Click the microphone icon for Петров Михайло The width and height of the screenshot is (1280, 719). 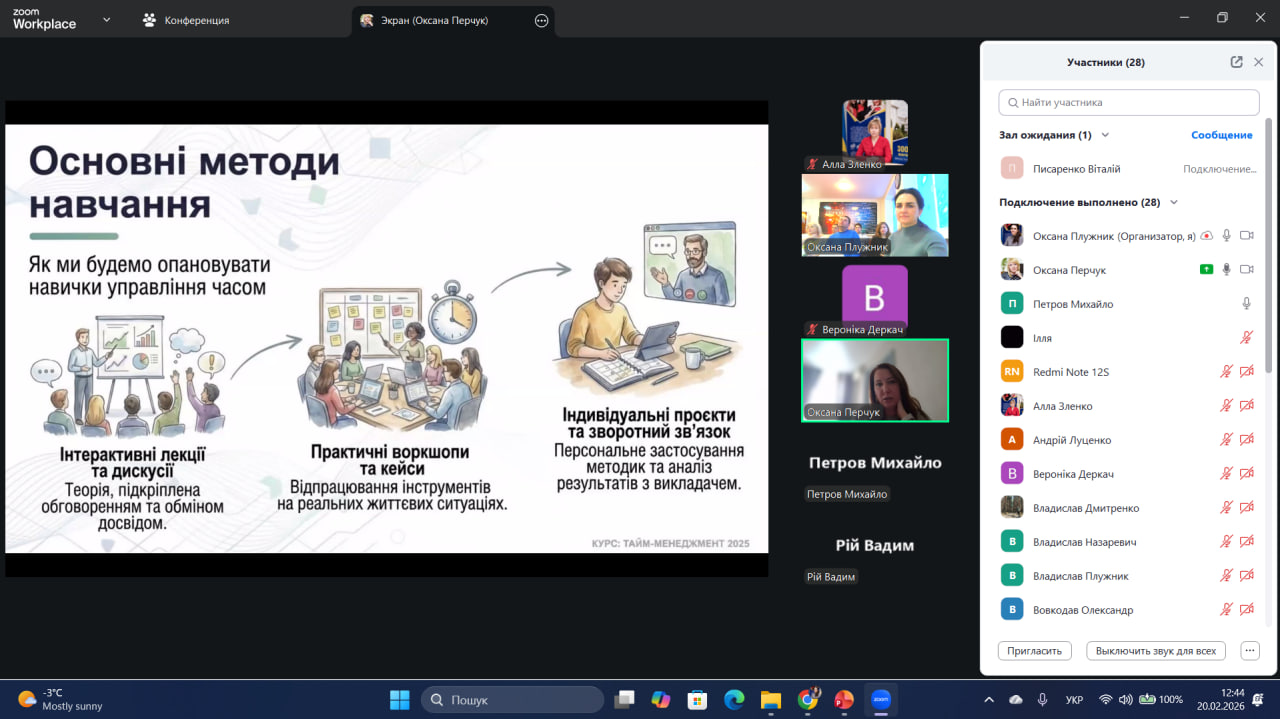[1246, 304]
